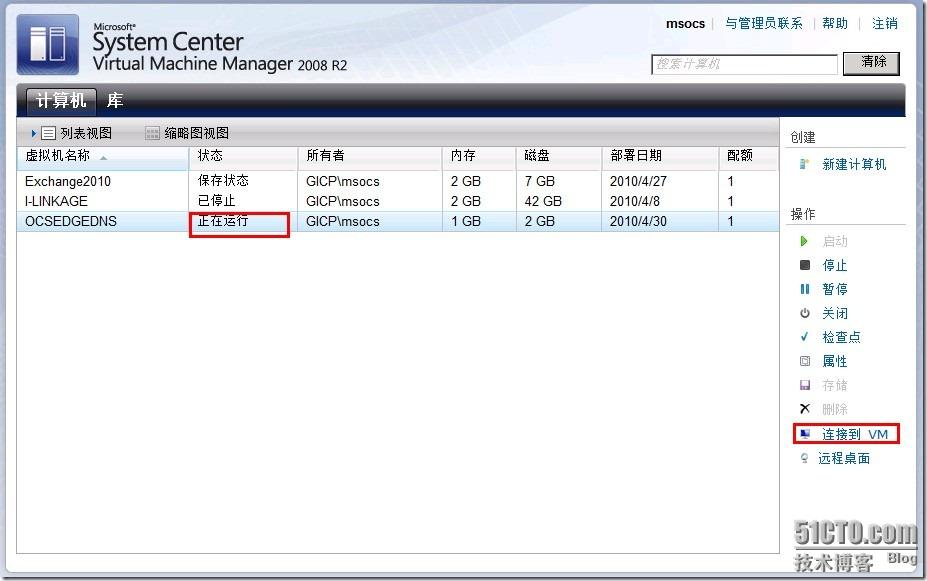Image resolution: width=927 pixels, height=581 pixels.
Task: Sort by 状态 column header
Action: pos(243,156)
